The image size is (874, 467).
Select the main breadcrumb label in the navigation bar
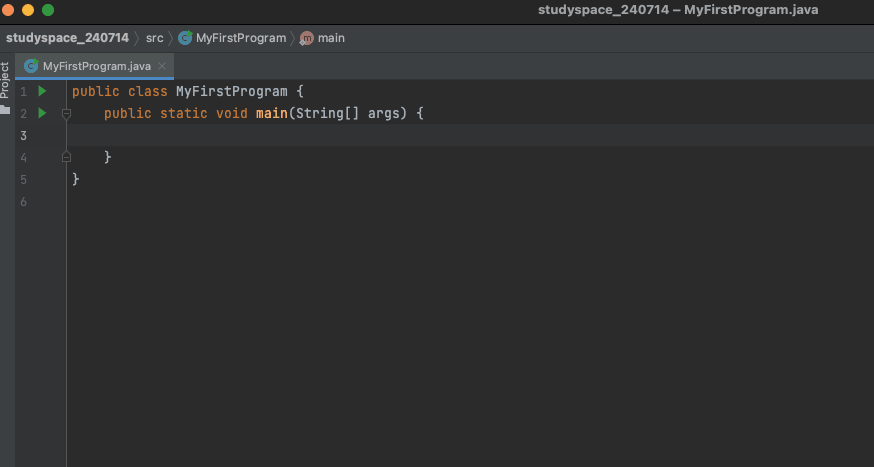pyautogui.click(x=331, y=38)
